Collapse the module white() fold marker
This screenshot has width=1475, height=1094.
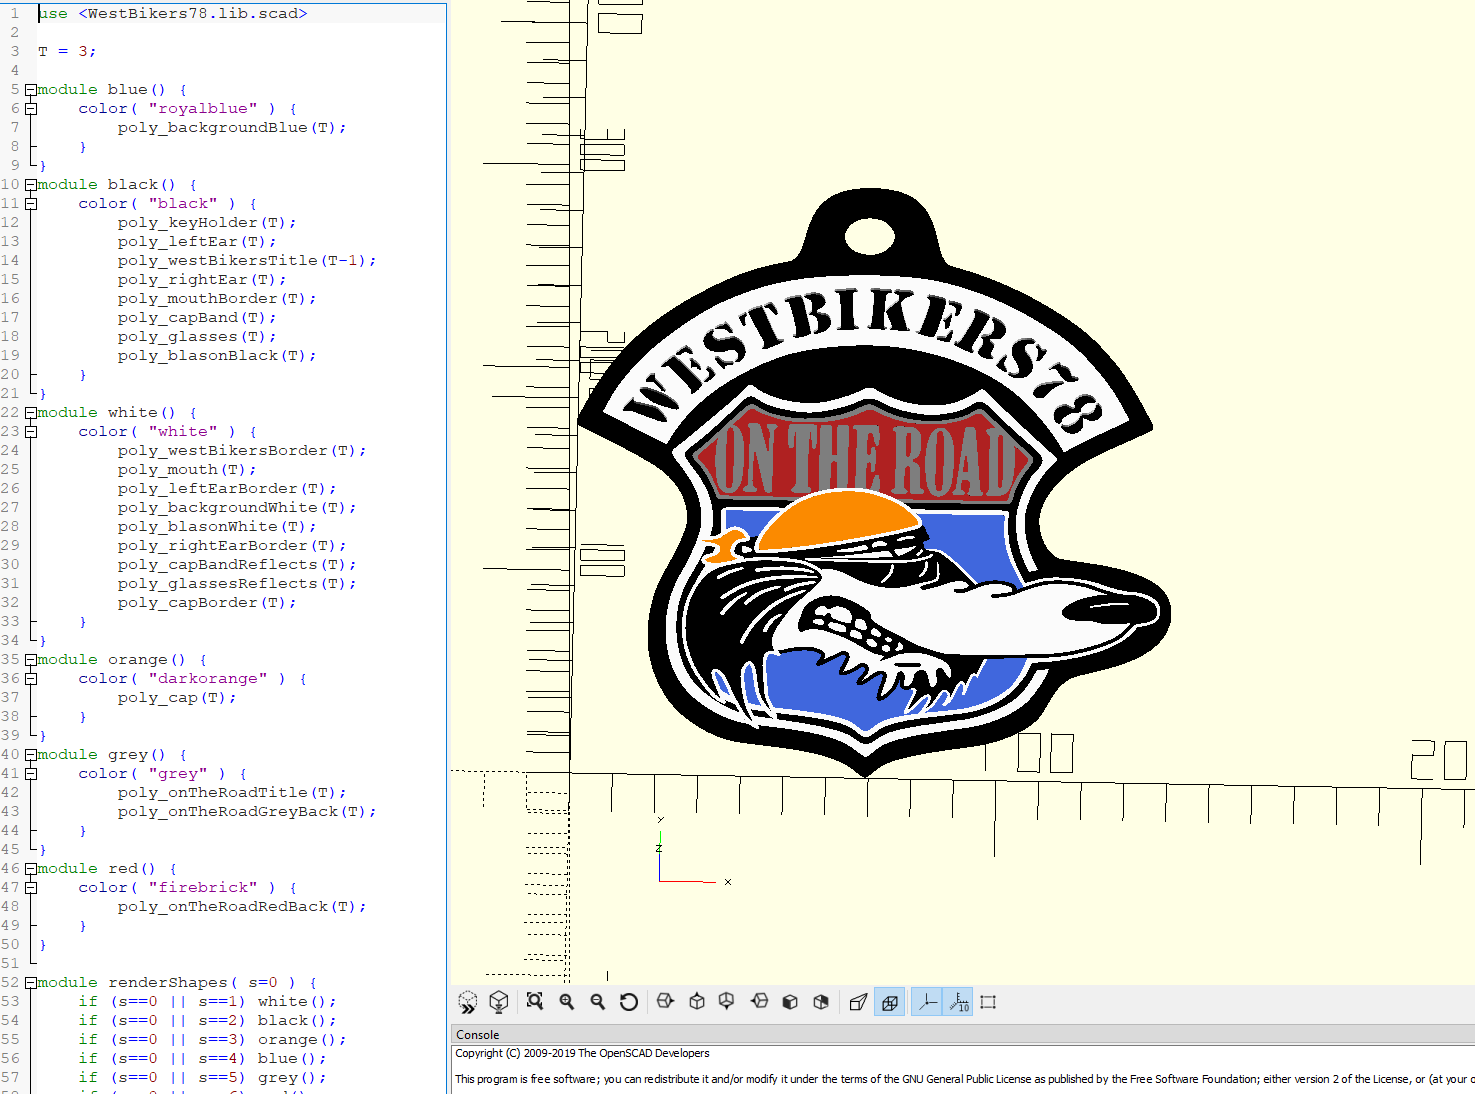tap(31, 413)
